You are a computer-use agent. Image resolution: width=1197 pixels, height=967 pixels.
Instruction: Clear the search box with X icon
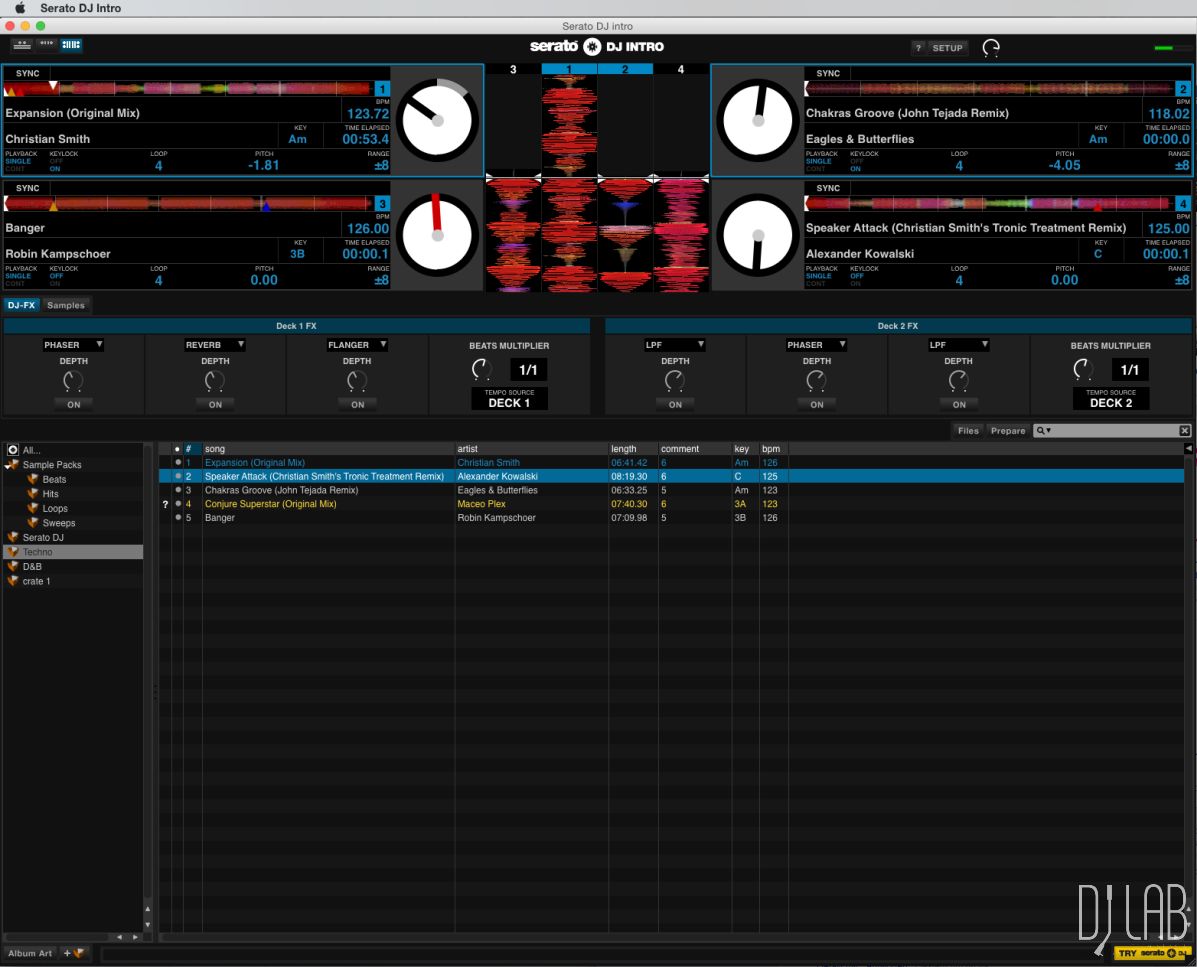point(1184,431)
